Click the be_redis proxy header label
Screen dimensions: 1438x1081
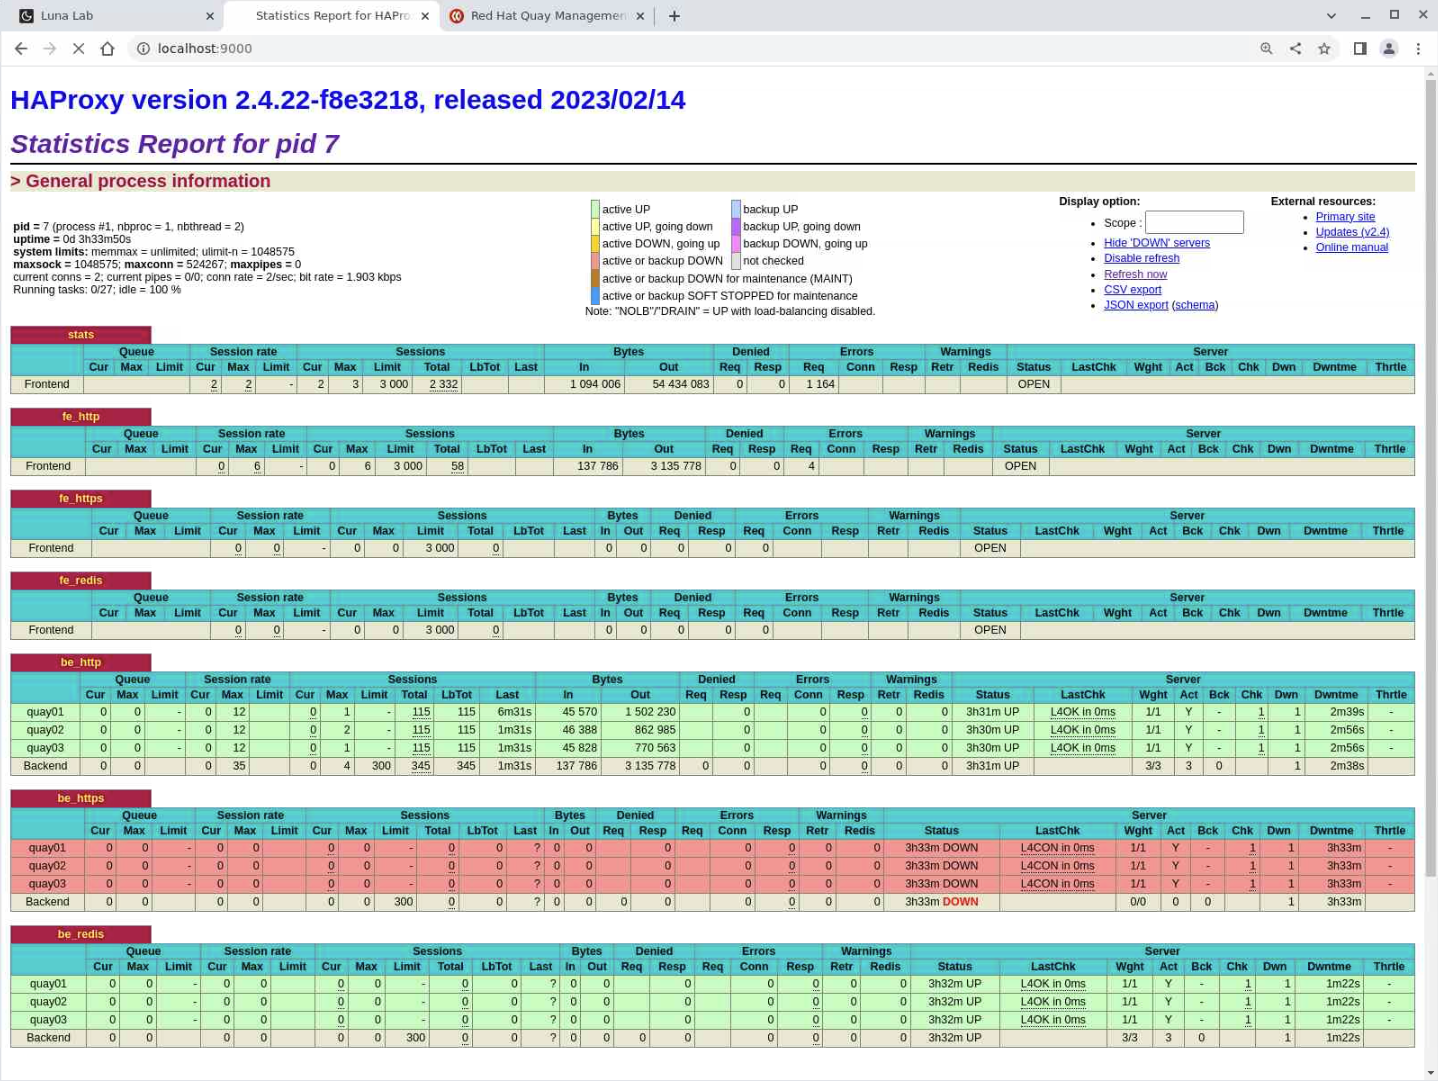tap(81, 935)
